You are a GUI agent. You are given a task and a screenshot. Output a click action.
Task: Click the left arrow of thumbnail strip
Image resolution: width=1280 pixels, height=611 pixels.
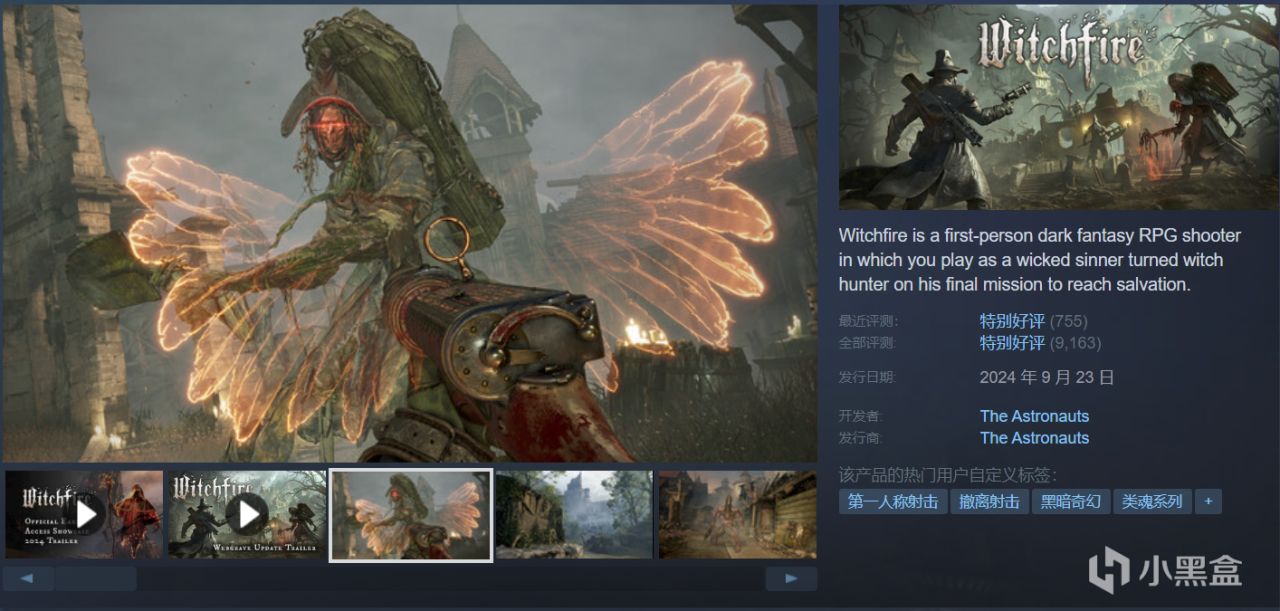[x=28, y=578]
